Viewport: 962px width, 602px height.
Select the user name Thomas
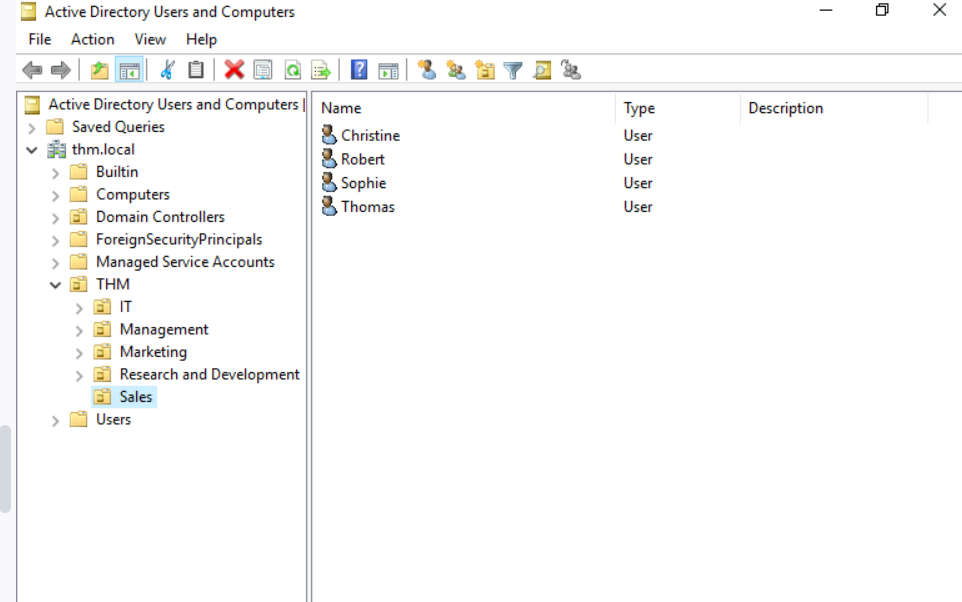pos(368,207)
